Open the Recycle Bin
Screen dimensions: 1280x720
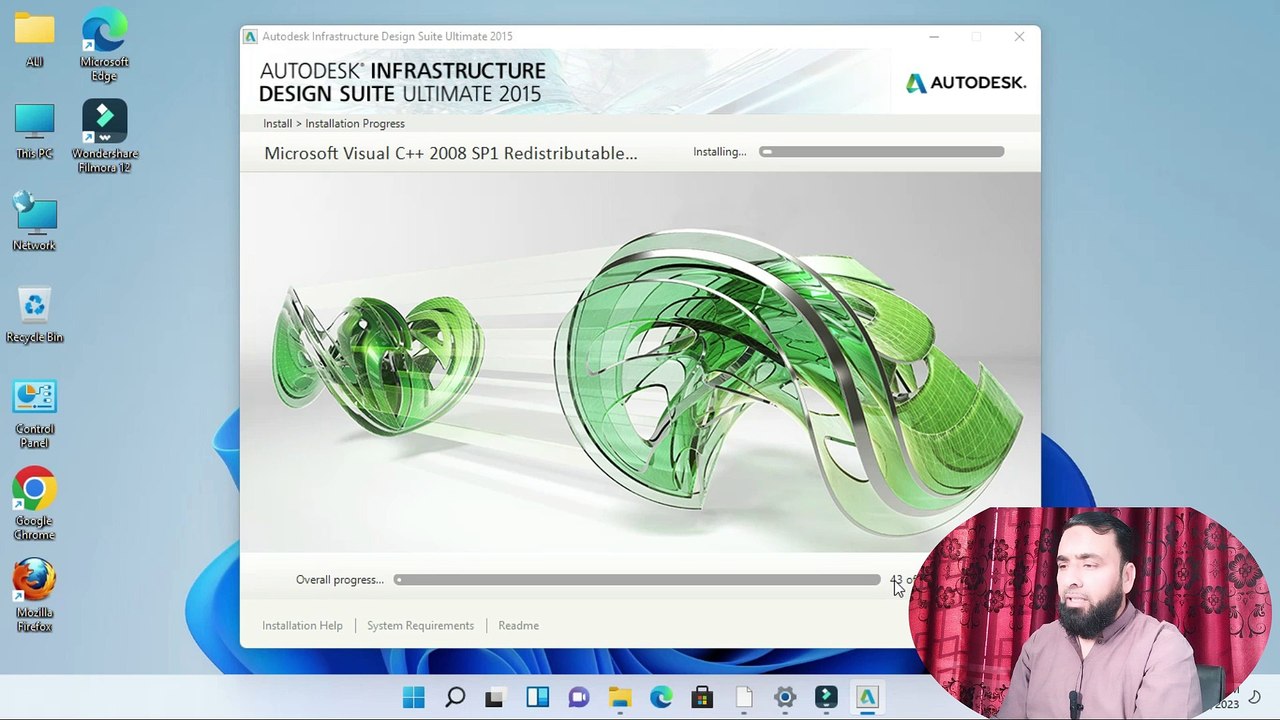[34, 314]
